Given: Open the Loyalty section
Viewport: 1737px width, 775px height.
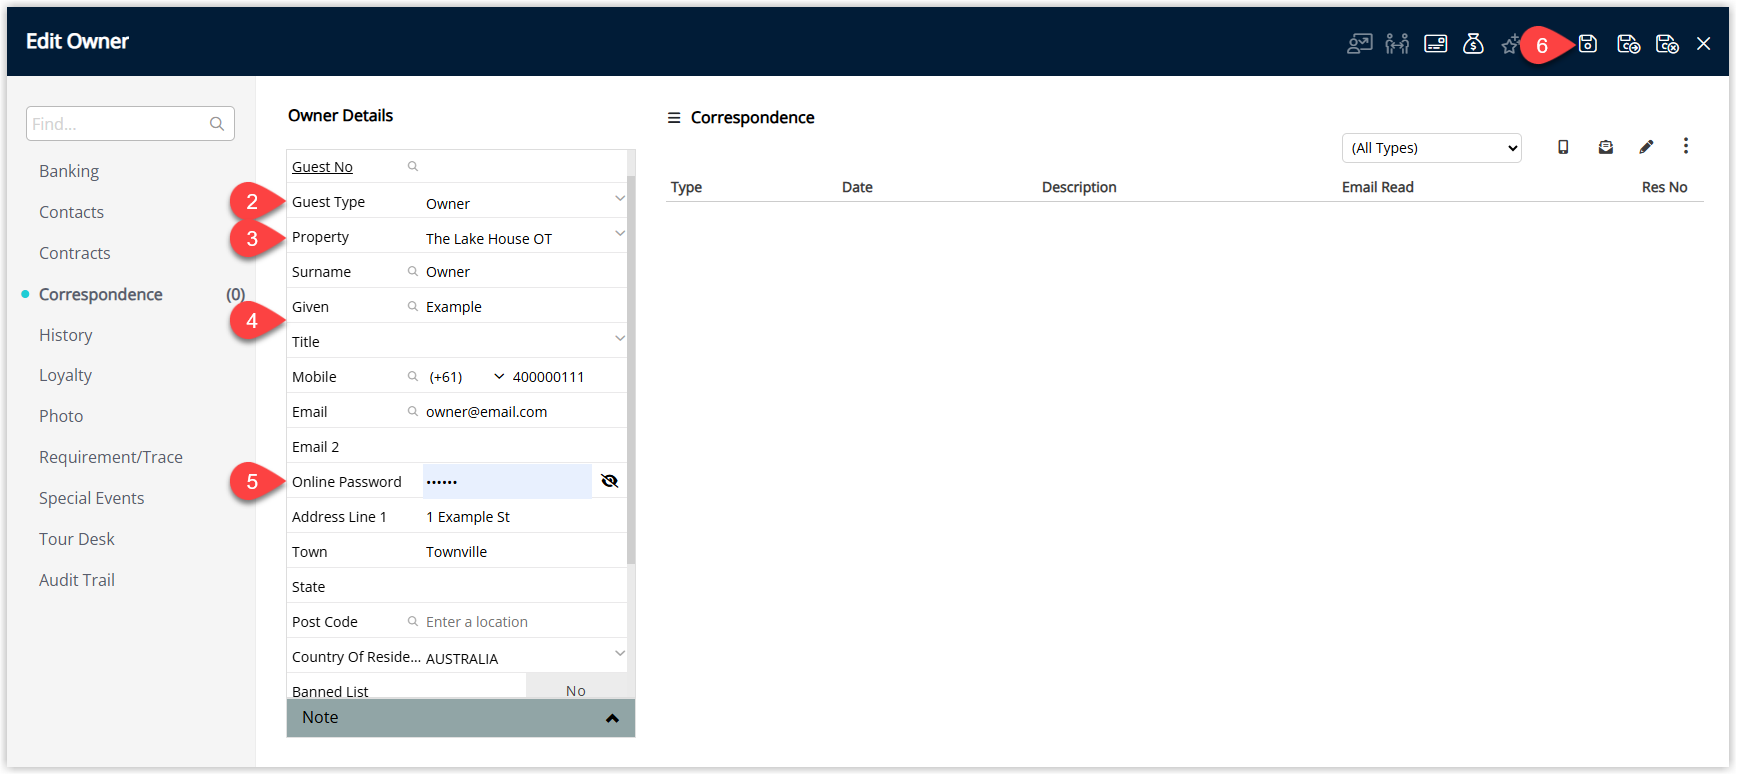Looking at the screenshot, I should [x=66, y=375].
